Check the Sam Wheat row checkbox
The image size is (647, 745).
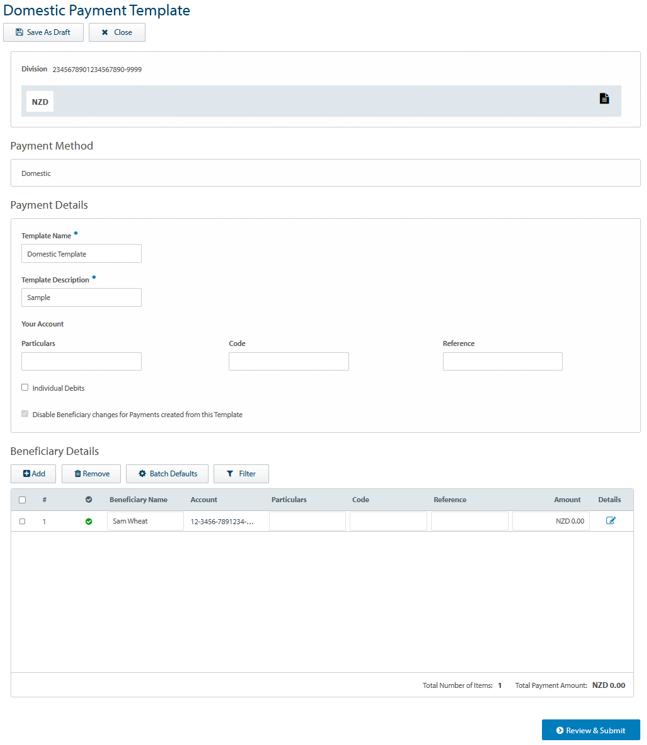pyautogui.click(x=22, y=521)
